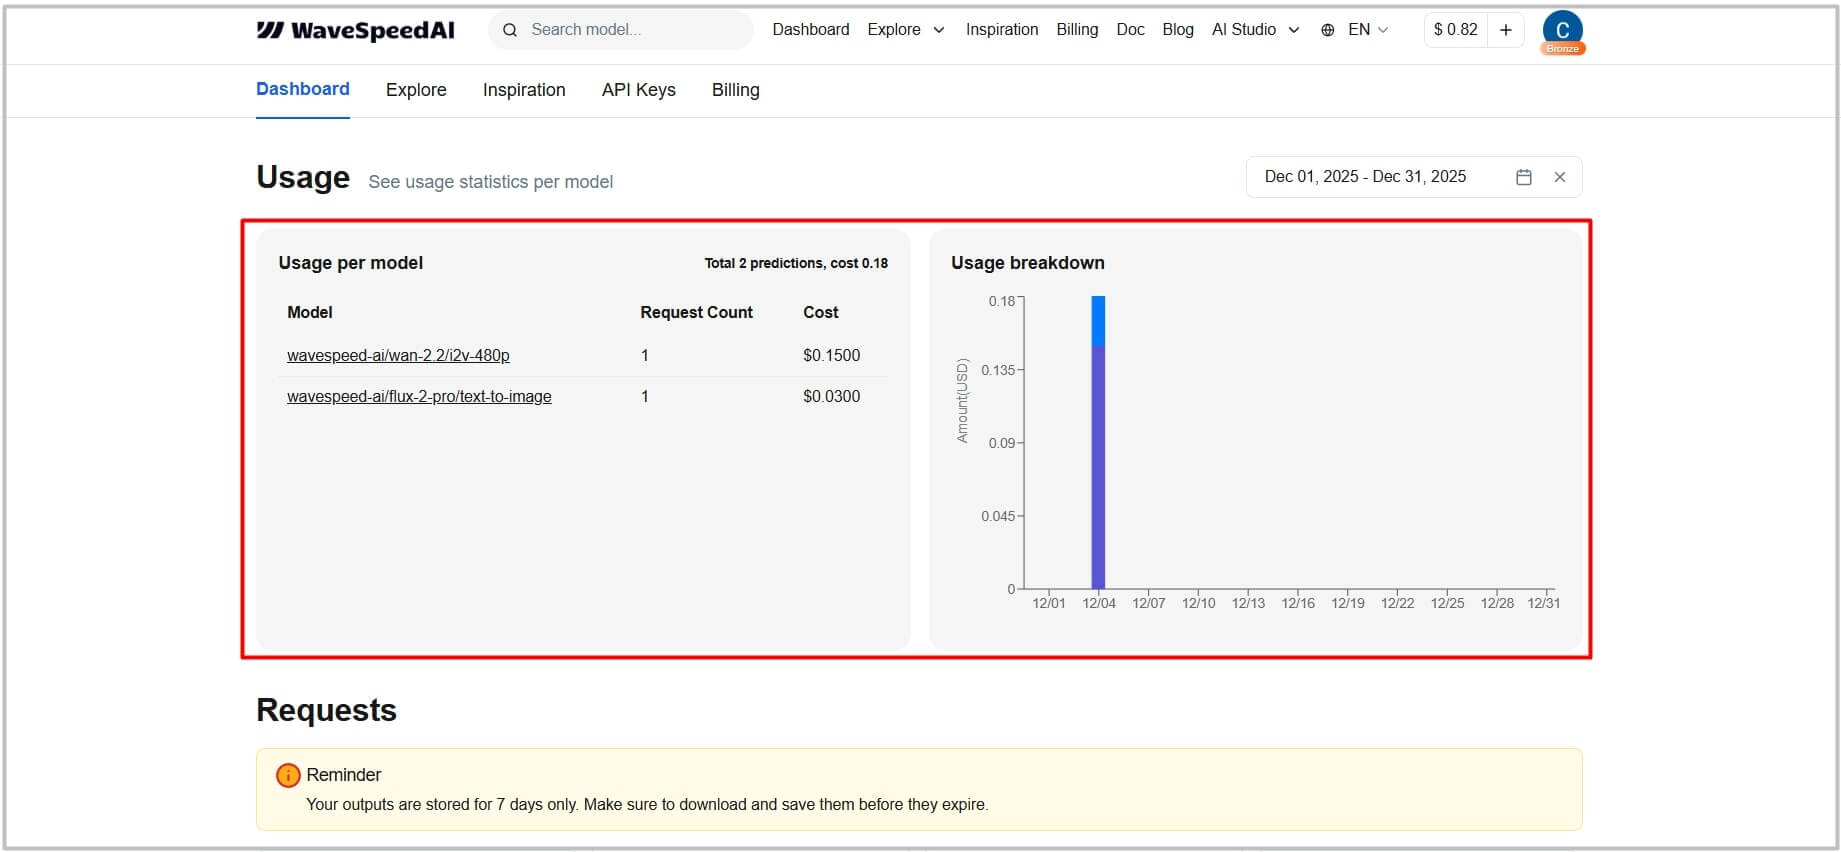Click the 12/31 axis label on chart
Screen dimensions: 1841x852
tap(1543, 603)
